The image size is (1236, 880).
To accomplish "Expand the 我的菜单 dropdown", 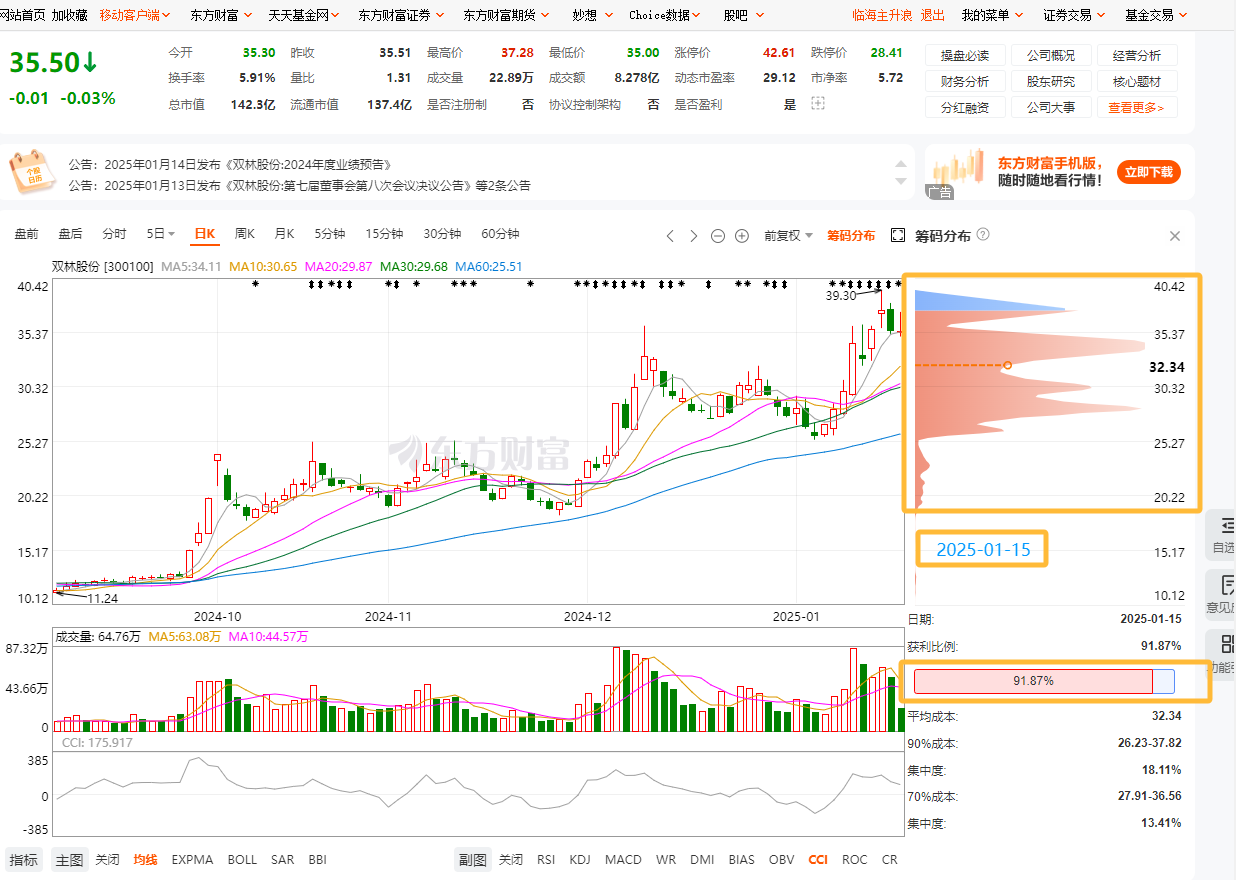I will (992, 15).
